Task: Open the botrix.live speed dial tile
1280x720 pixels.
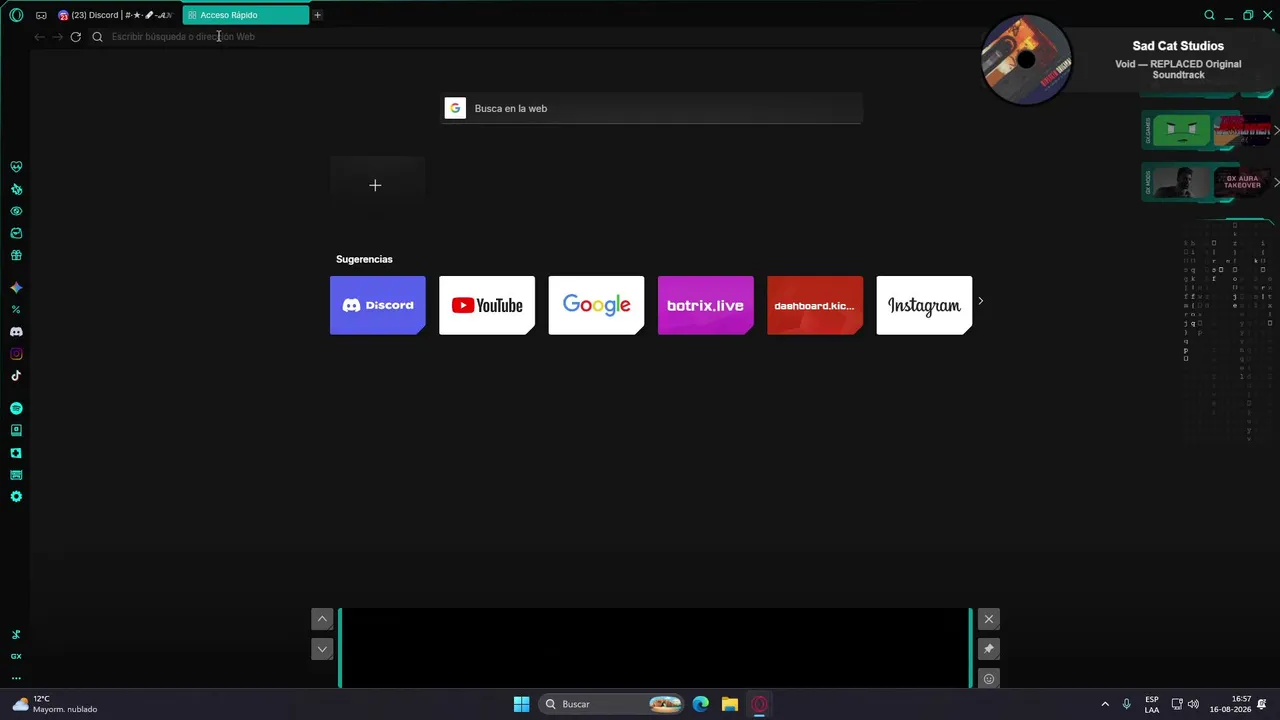Action: [x=705, y=305]
